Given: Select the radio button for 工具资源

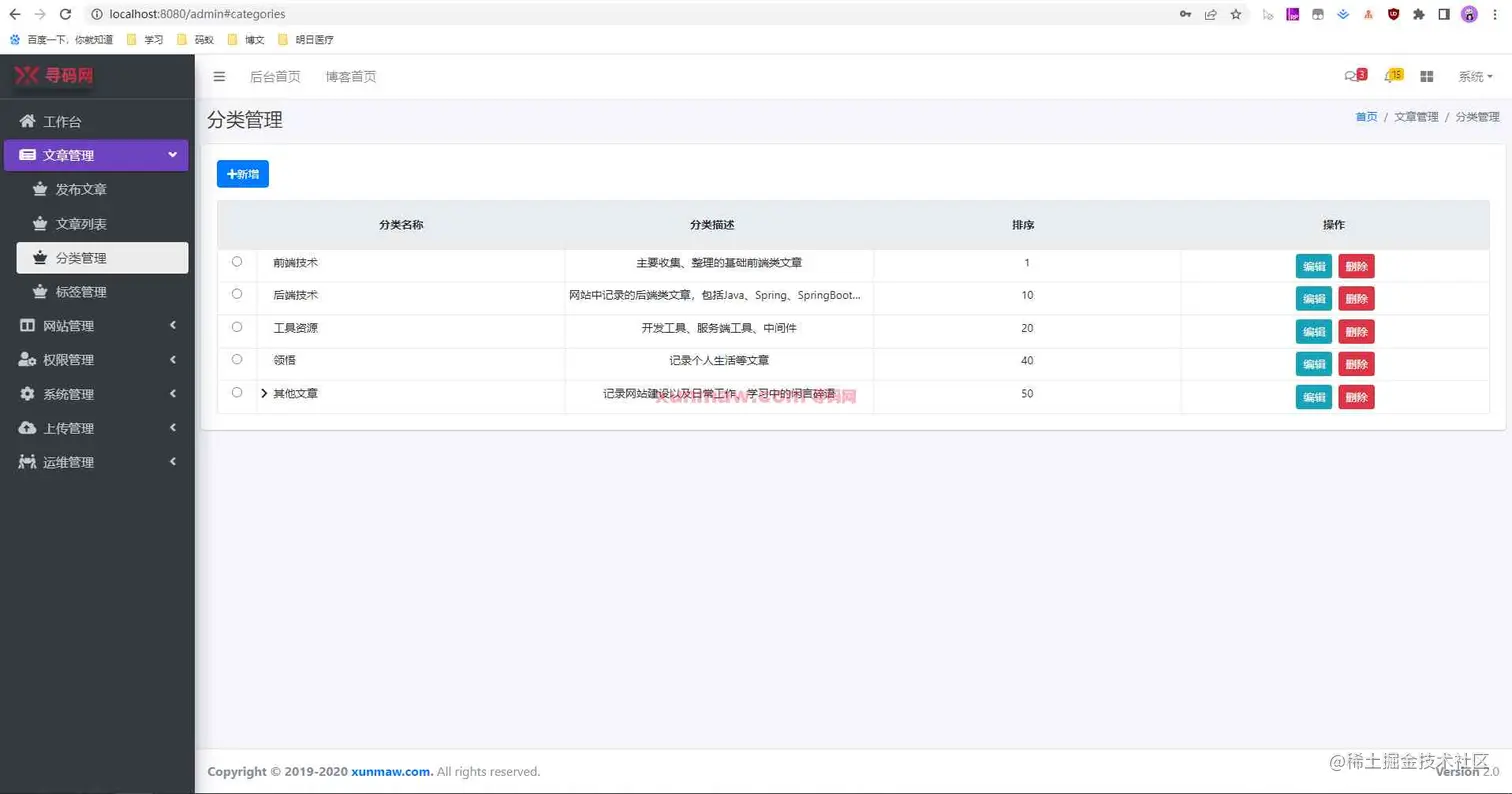Looking at the screenshot, I should click(x=237, y=327).
